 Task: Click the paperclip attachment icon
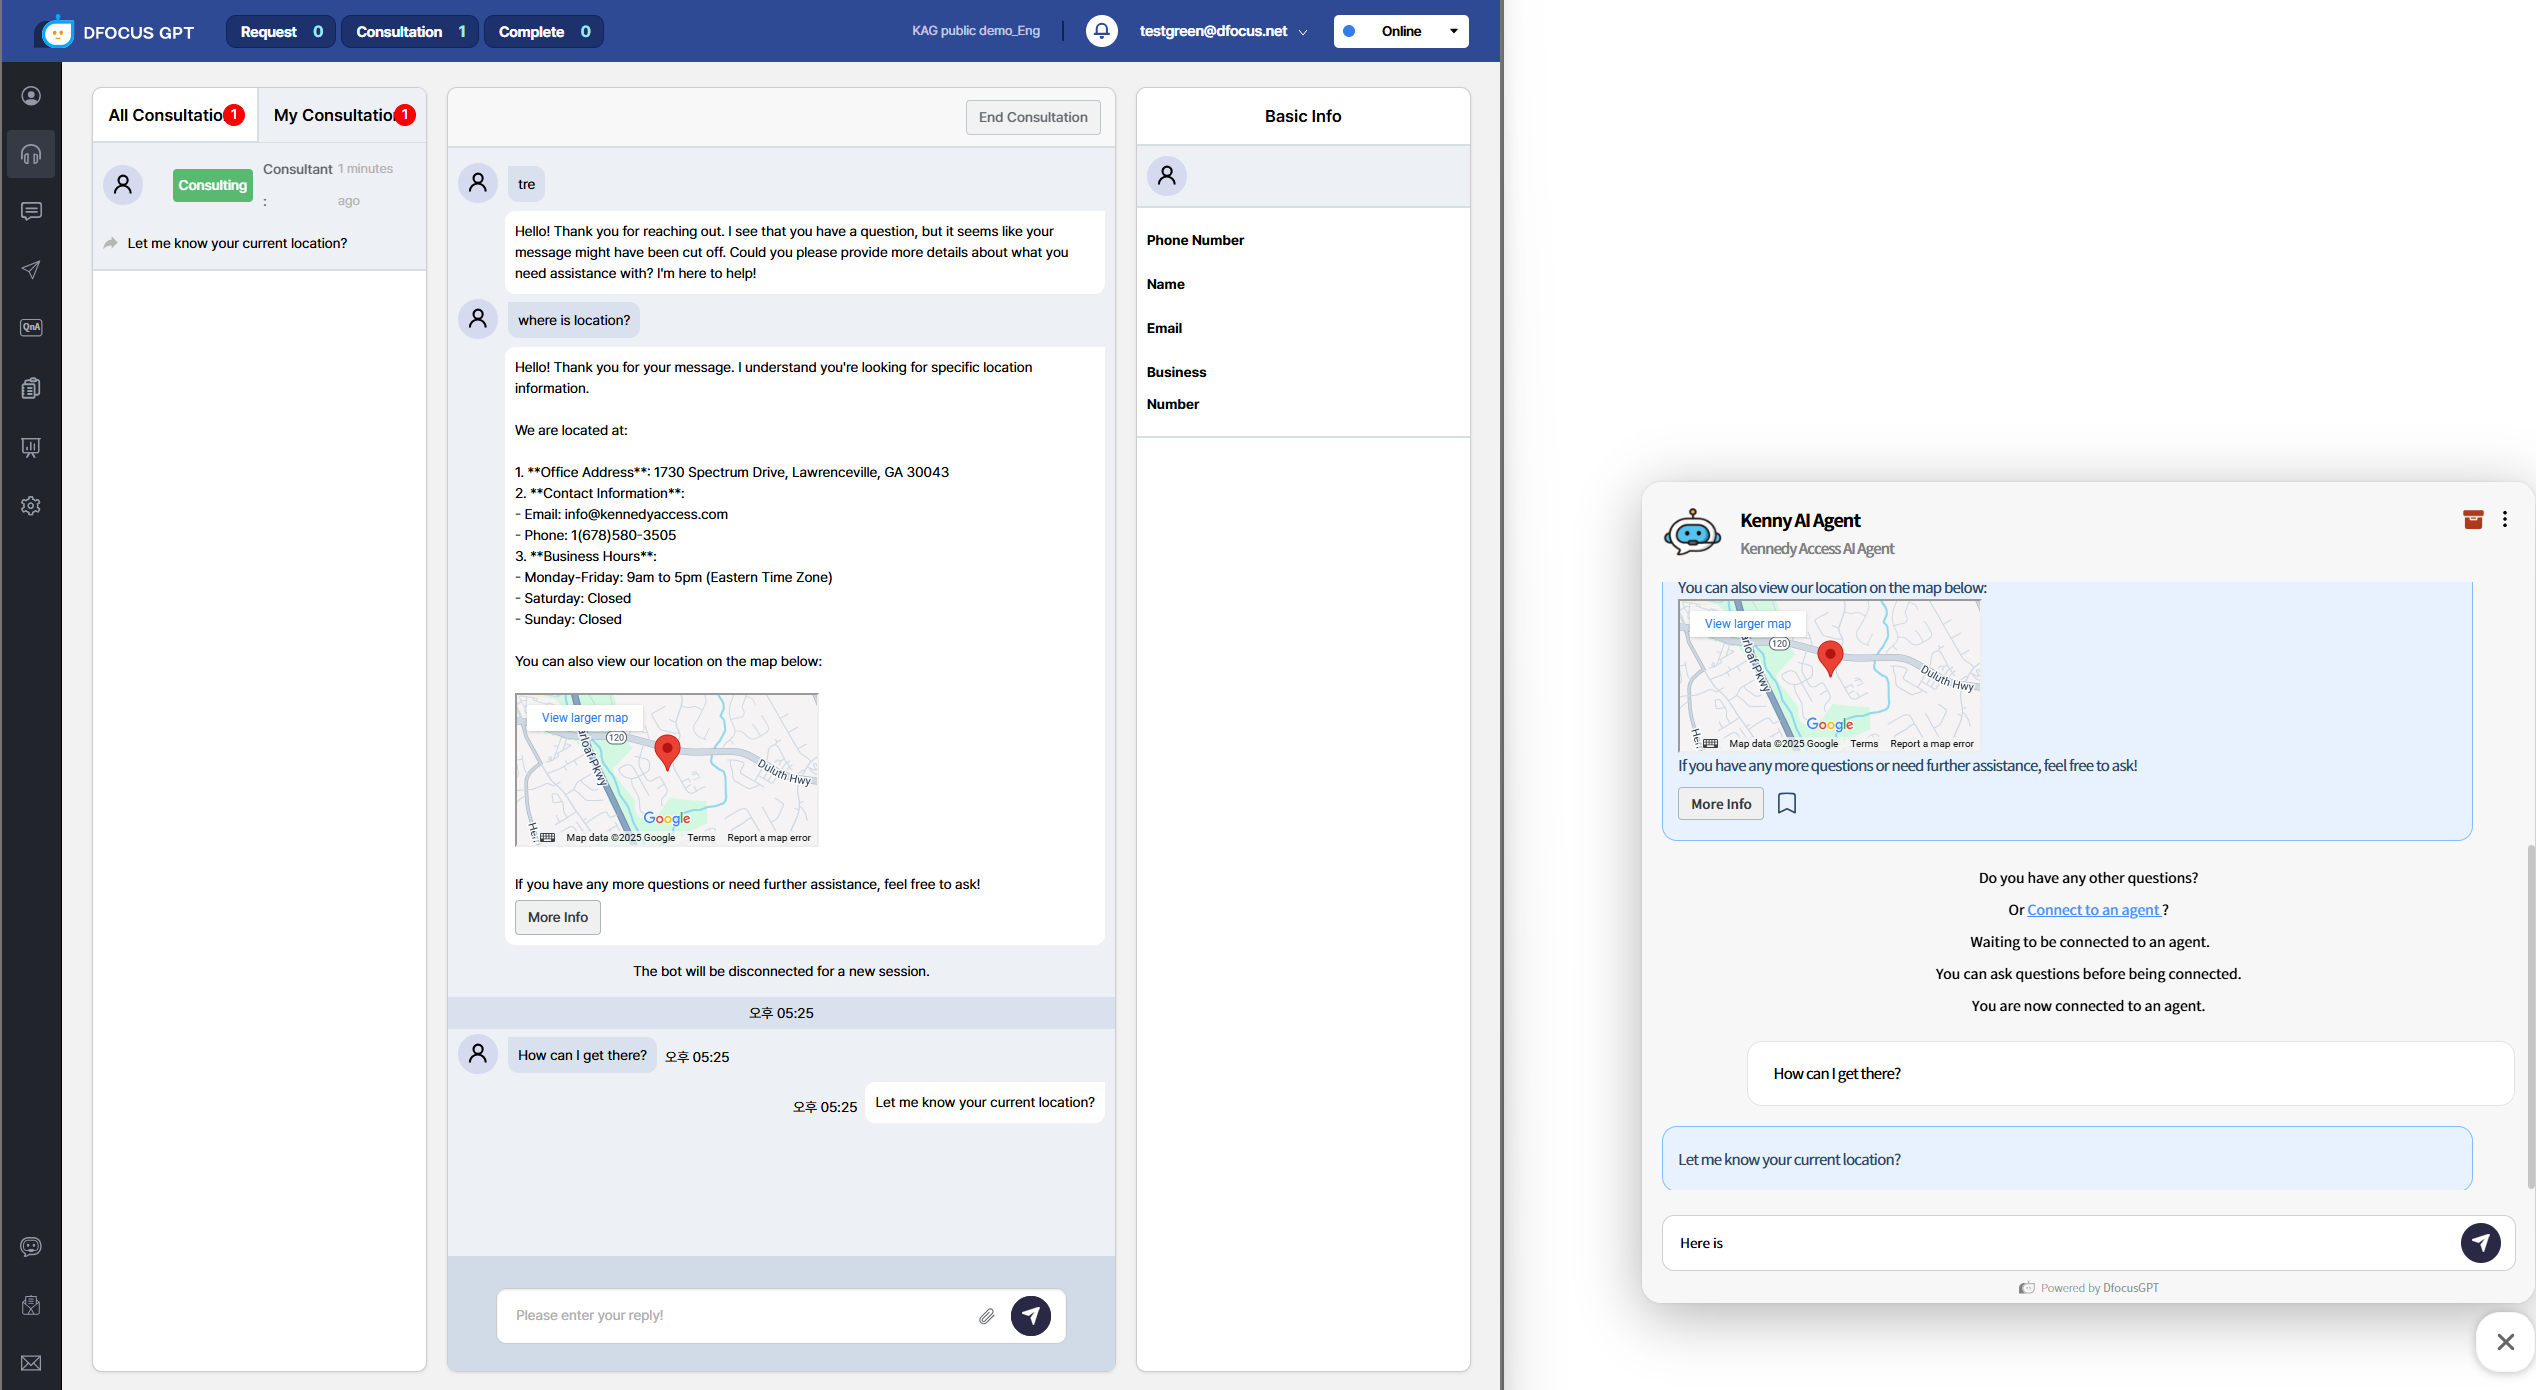pyautogui.click(x=986, y=1316)
